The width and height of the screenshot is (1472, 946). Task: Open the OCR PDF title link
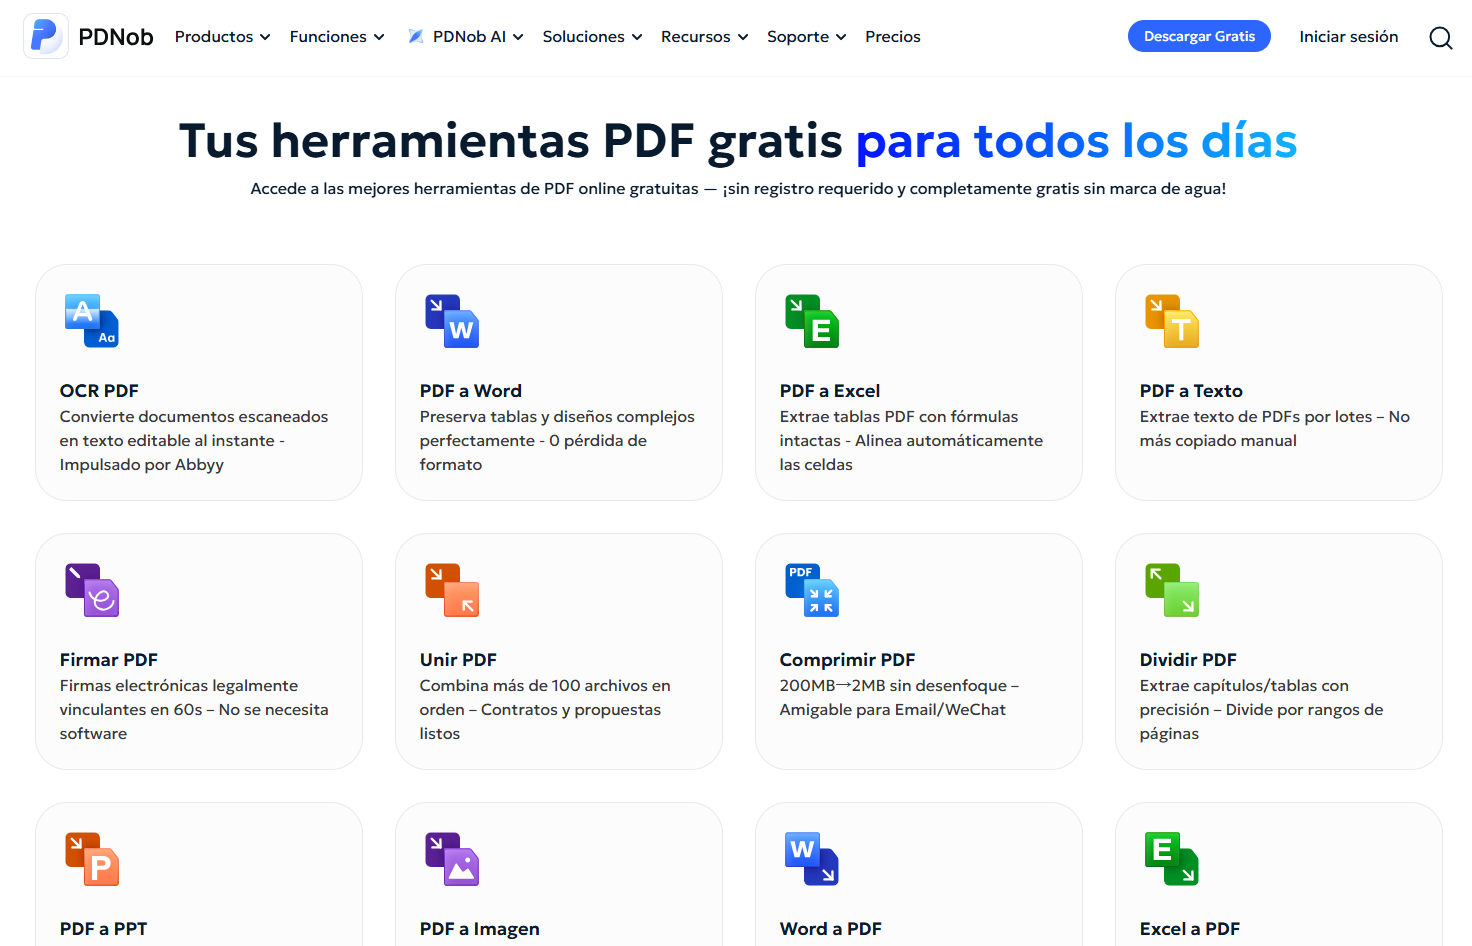pyautogui.click(x=99, y=391)
